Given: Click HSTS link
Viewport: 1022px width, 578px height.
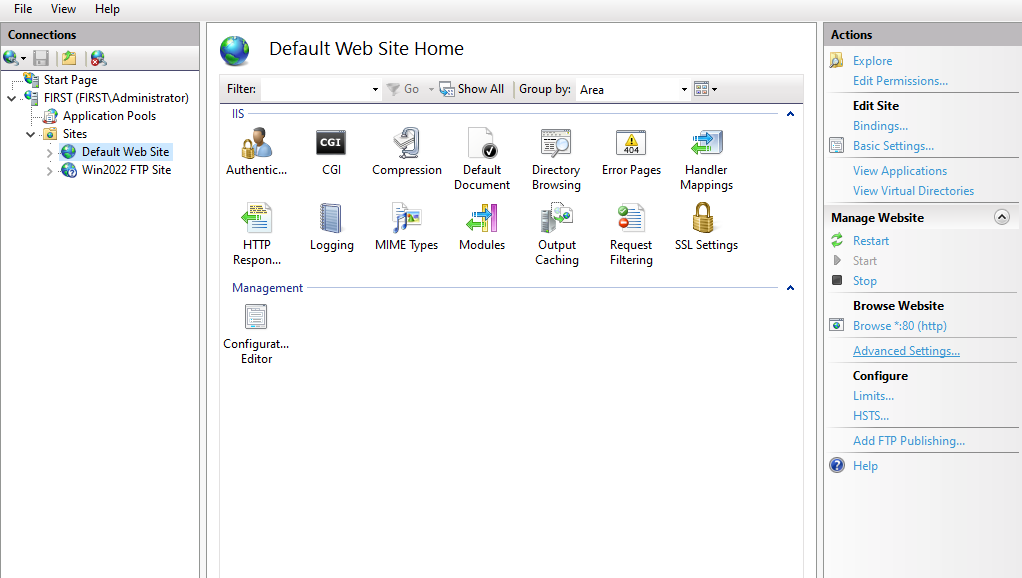Looking at the screenshot, I should [x=871, y=416].
